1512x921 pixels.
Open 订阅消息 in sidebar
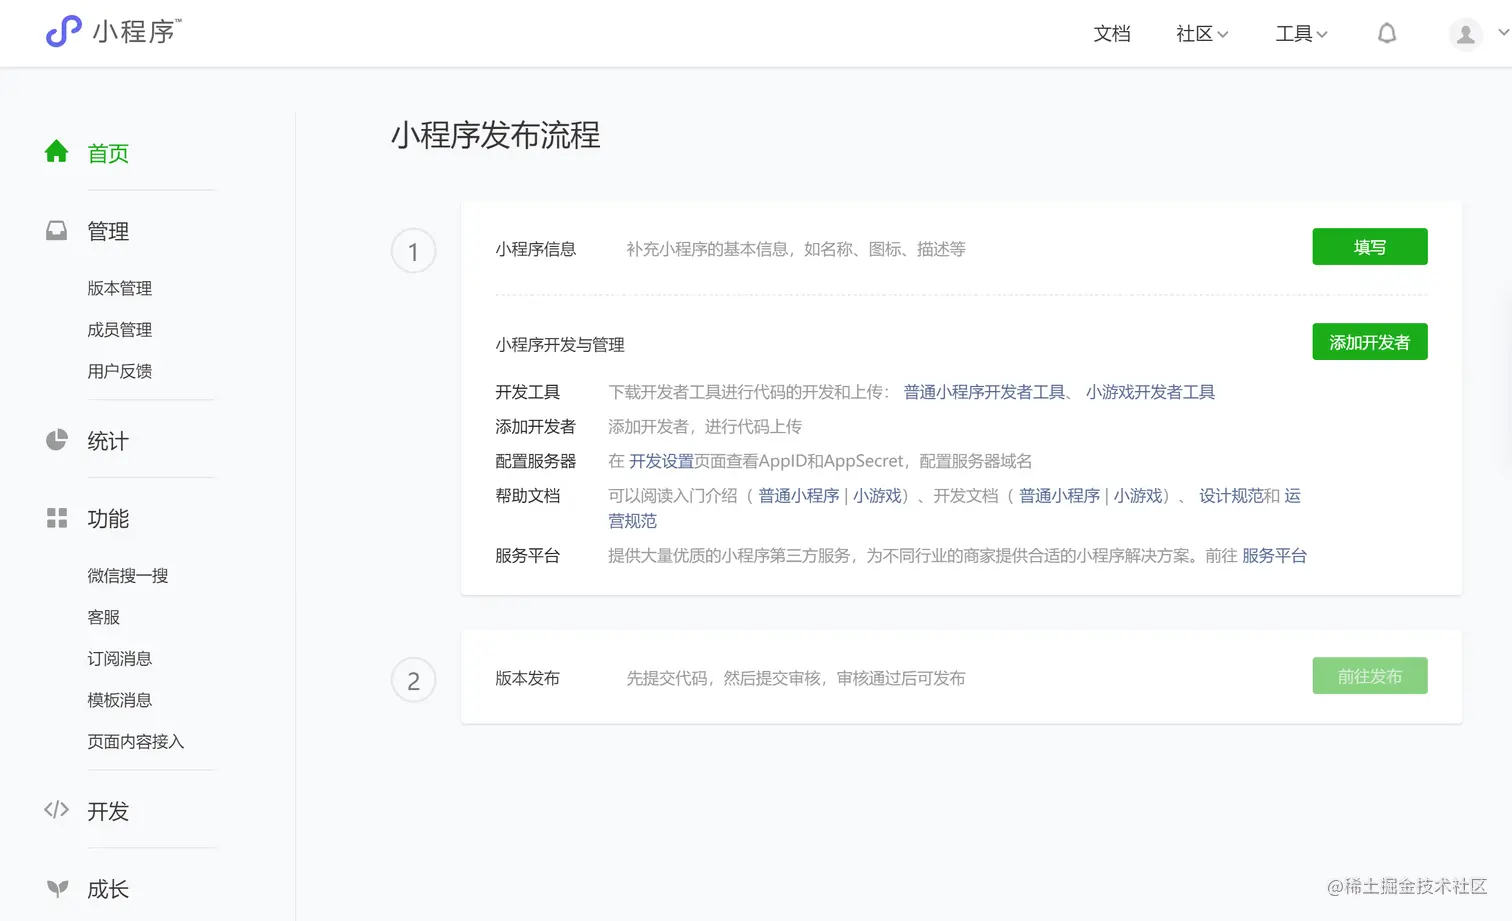[x=119, y=658]
